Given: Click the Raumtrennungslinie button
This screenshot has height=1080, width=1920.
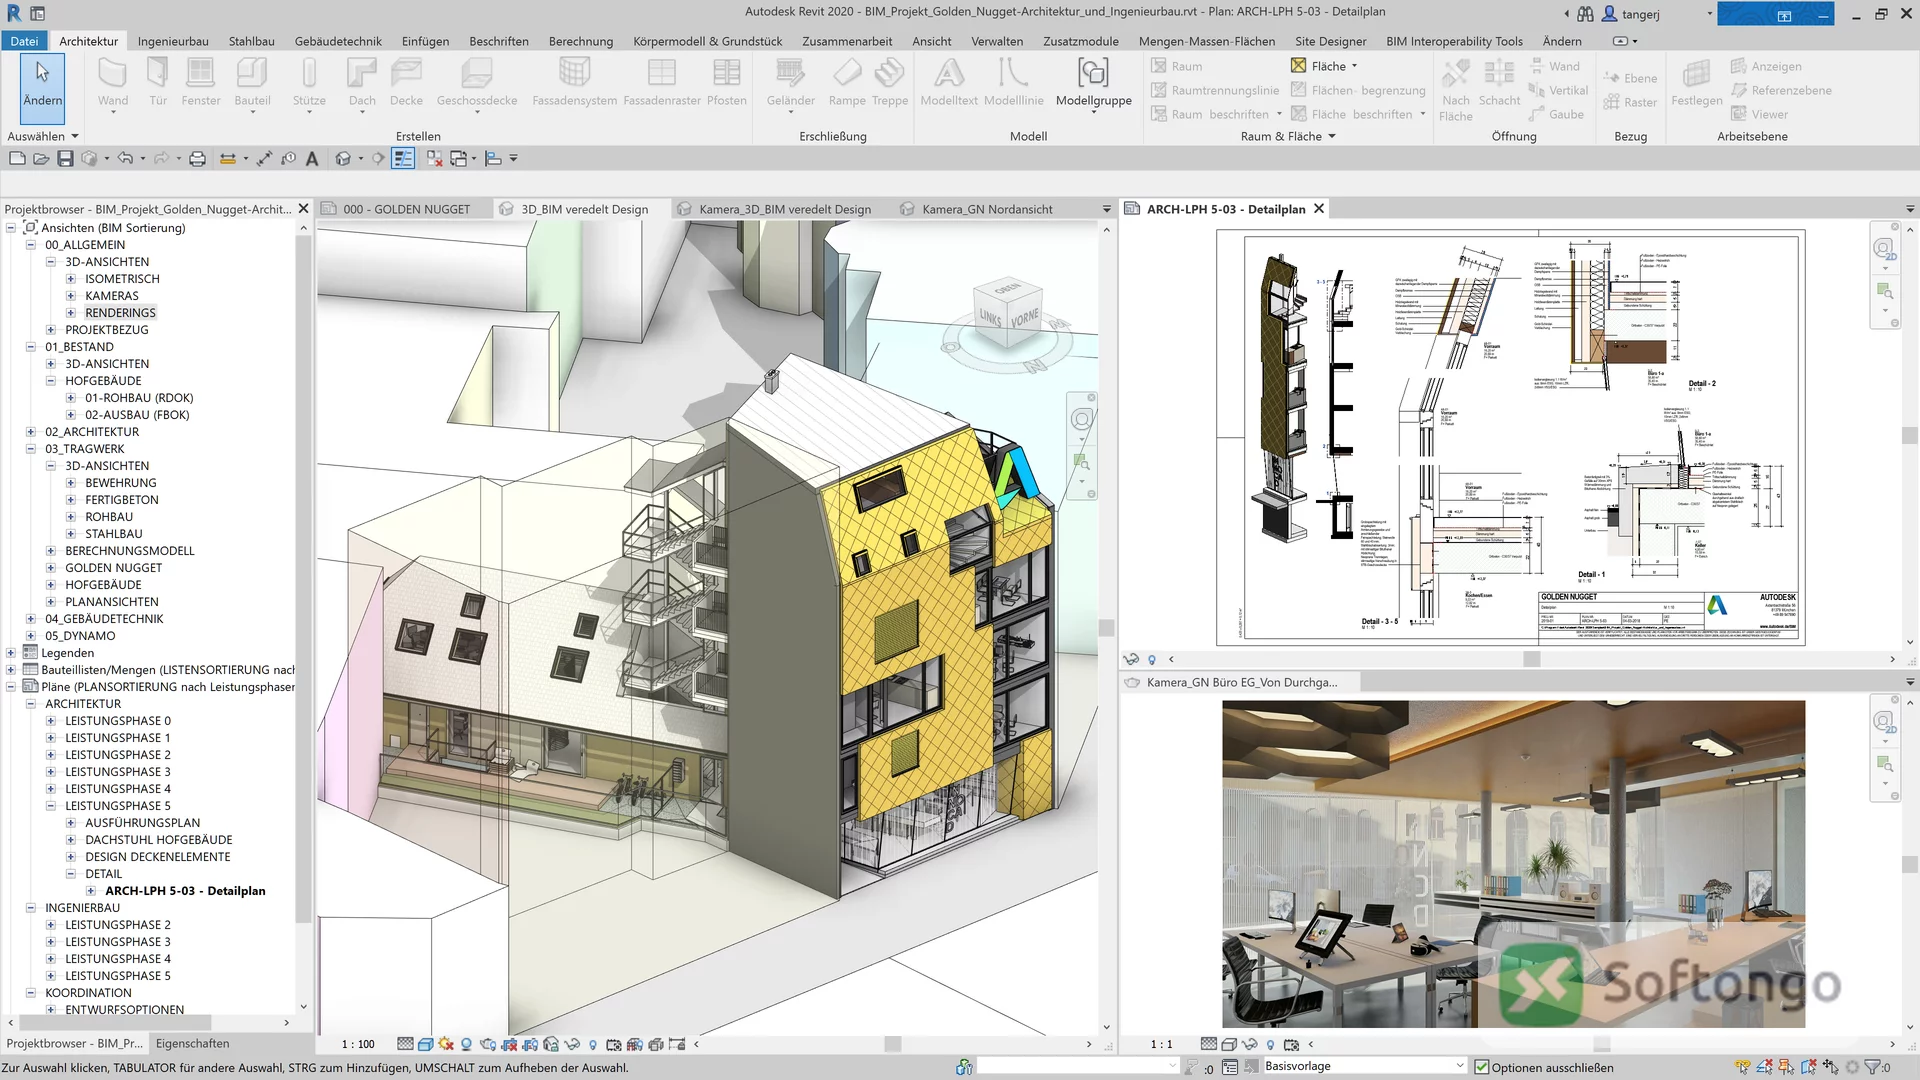Looking at the screenshot, I should pyautogui.click(x=1215, y=90).
